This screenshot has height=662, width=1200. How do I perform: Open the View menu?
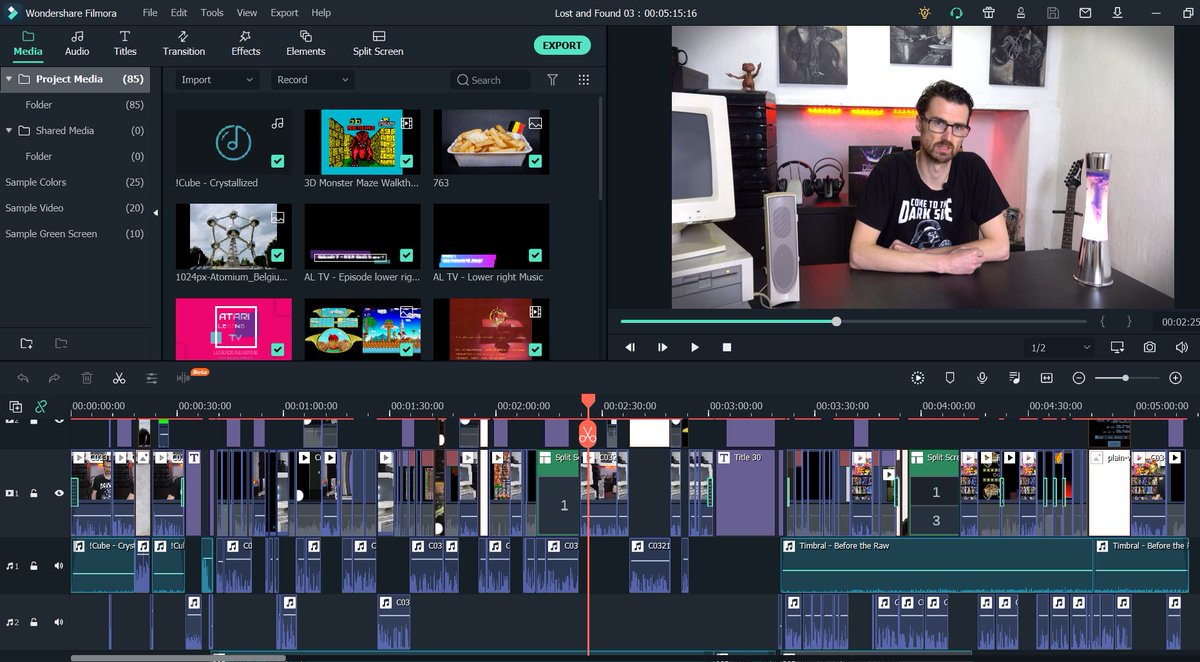point(247,13)
